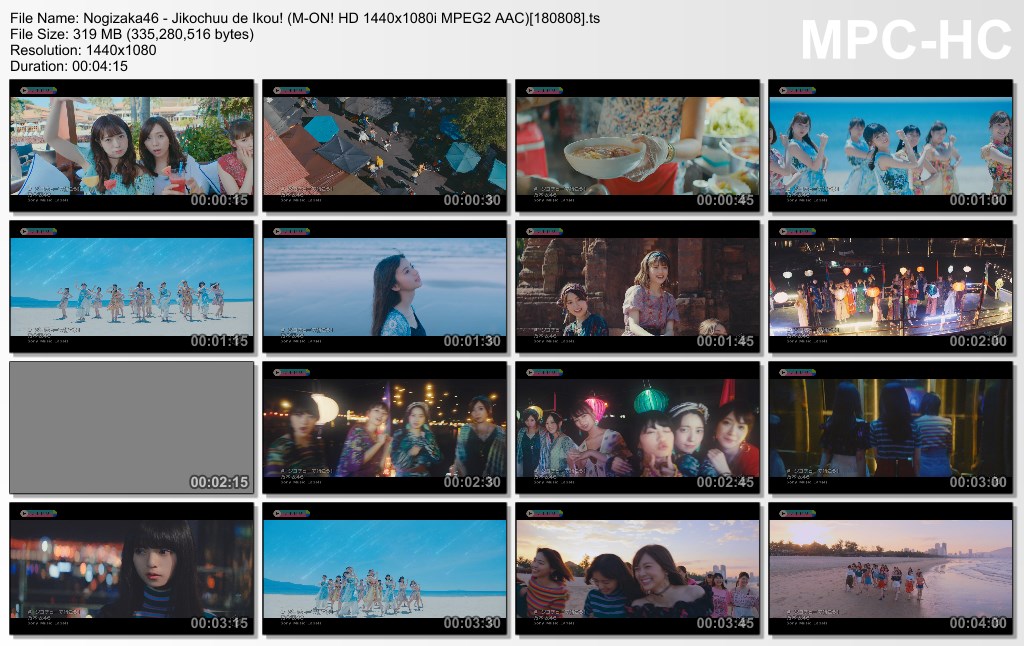
Task: Click the channel logo in the 00:04:00 frame
Action: (797, 513)
